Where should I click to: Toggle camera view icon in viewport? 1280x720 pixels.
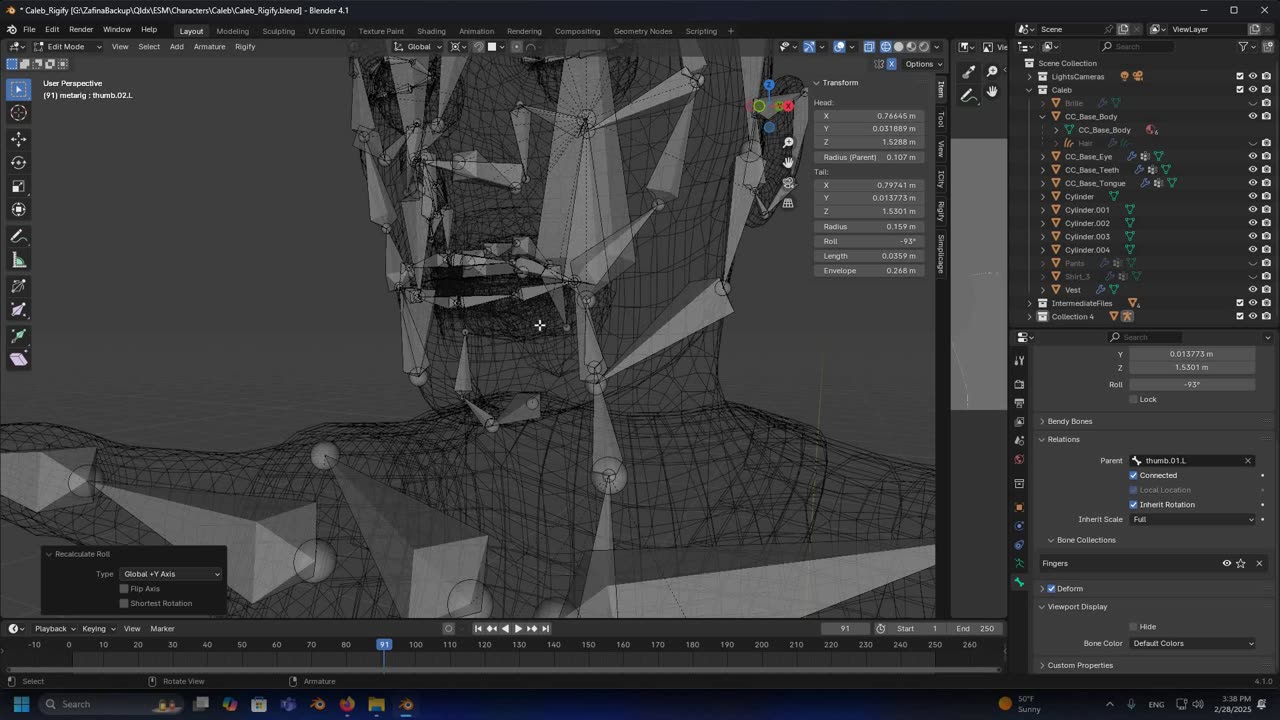[x=788, y=183]
